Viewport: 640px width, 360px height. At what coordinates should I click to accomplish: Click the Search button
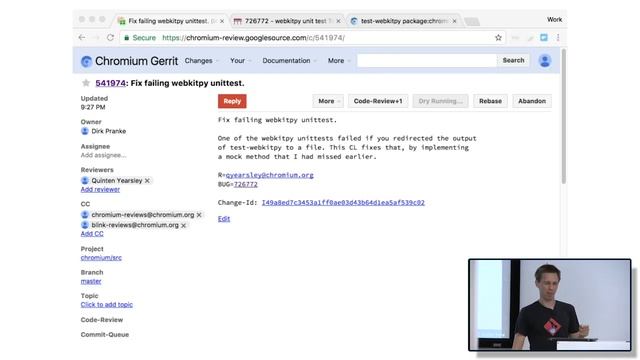(513, 60)
